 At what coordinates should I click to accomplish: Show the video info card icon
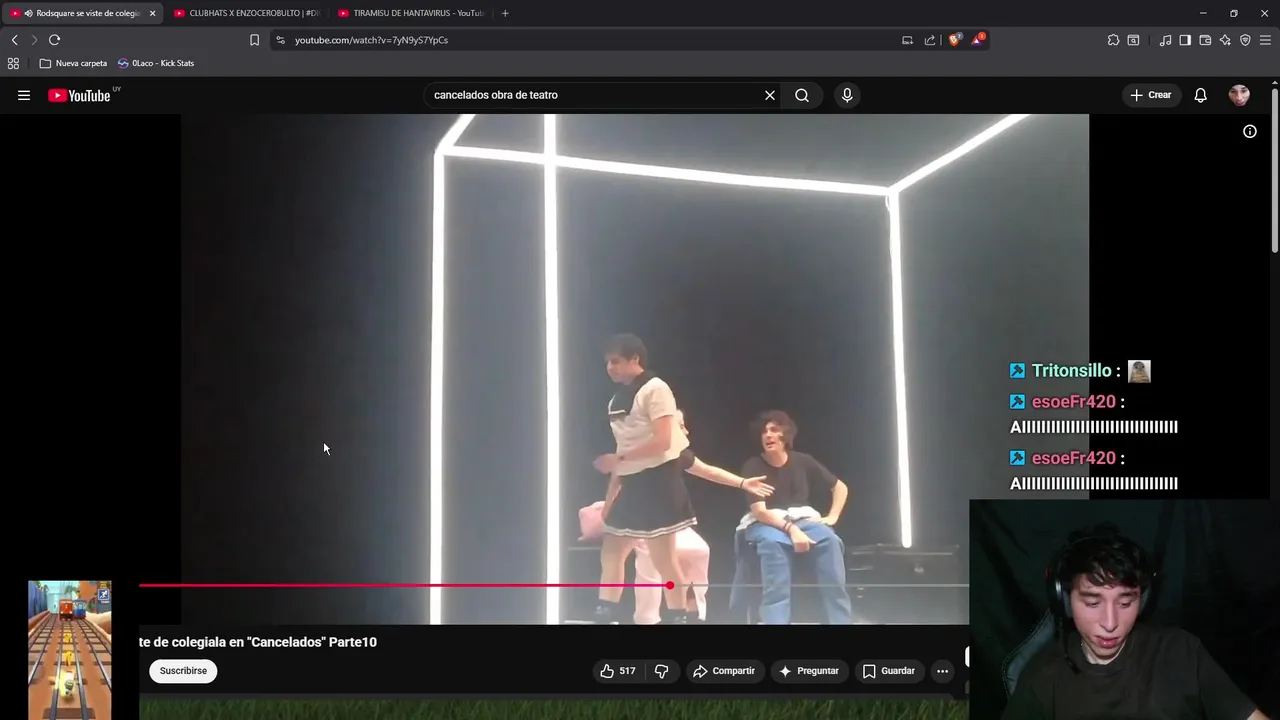pyautogui.click(x=1250, y=131)
